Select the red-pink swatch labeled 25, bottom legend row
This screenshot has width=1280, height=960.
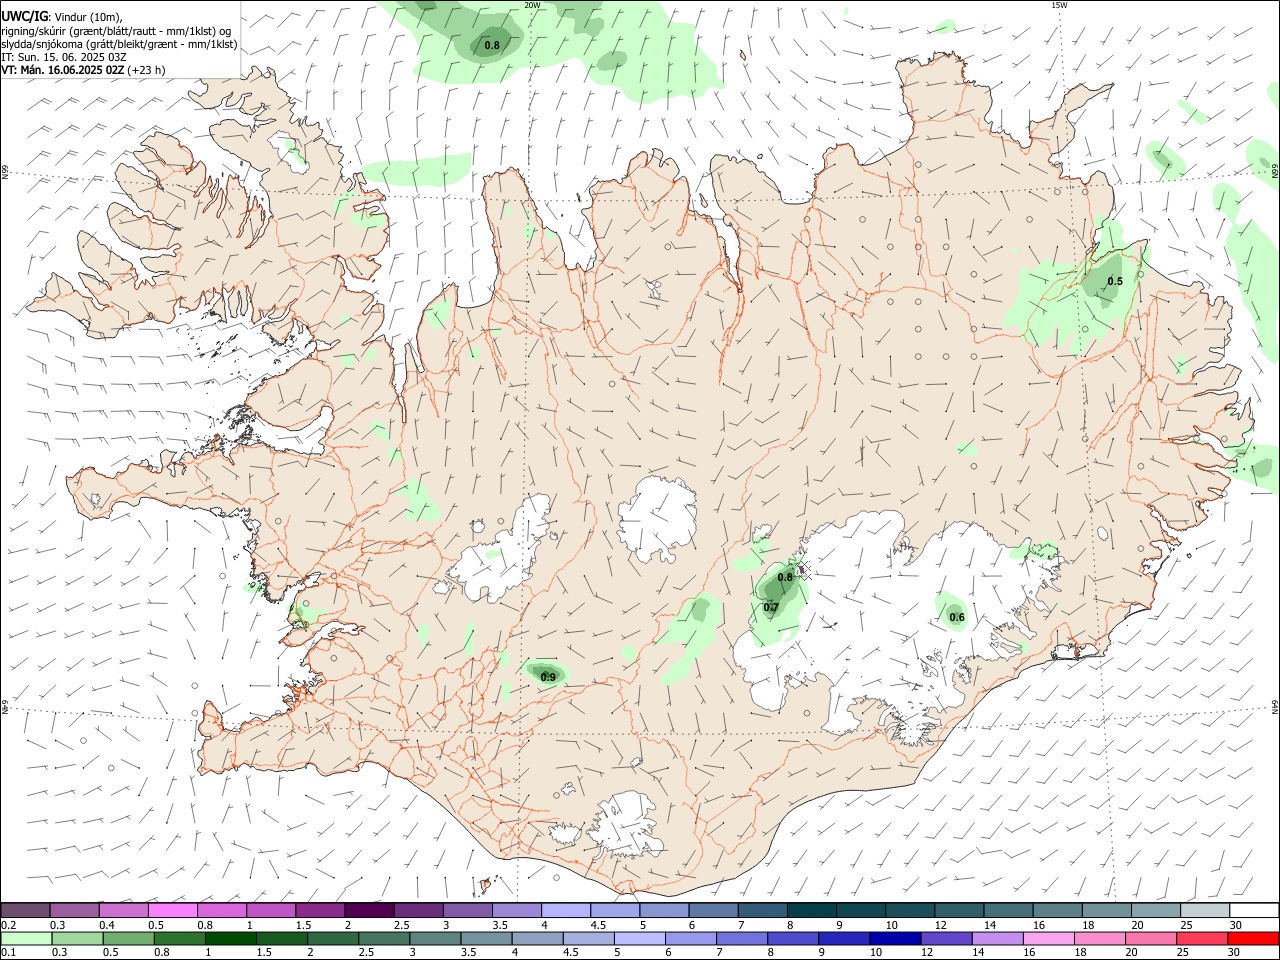pos(1201,939)
